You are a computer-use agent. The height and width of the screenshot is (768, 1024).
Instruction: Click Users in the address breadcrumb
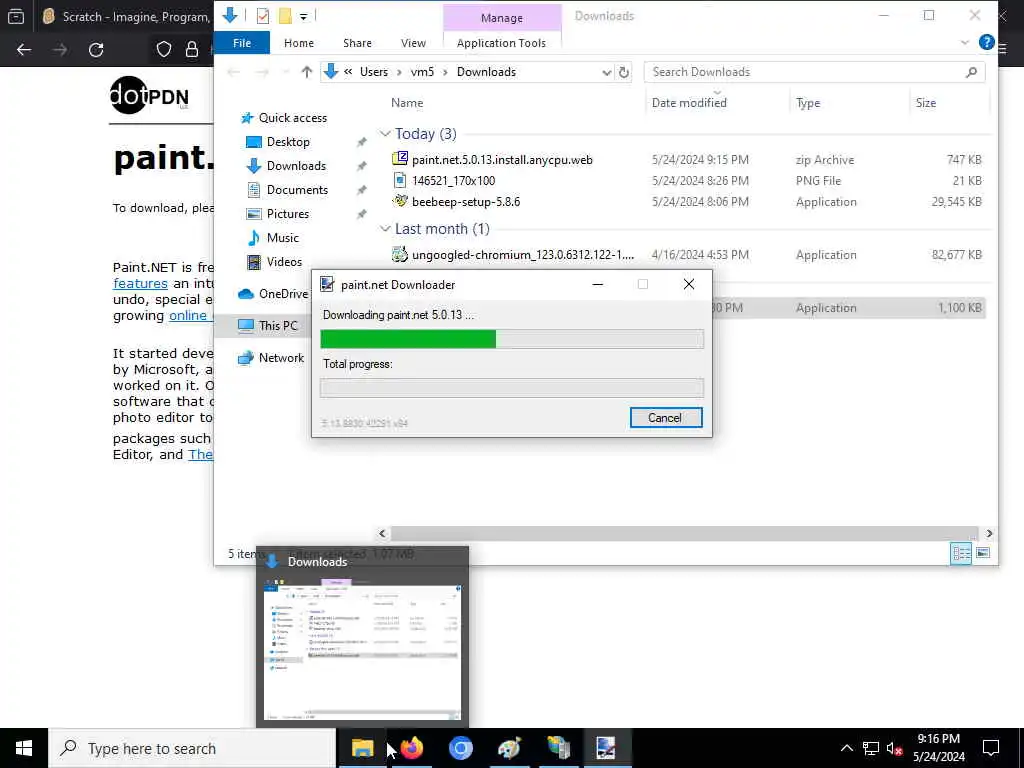click(374, 72)
